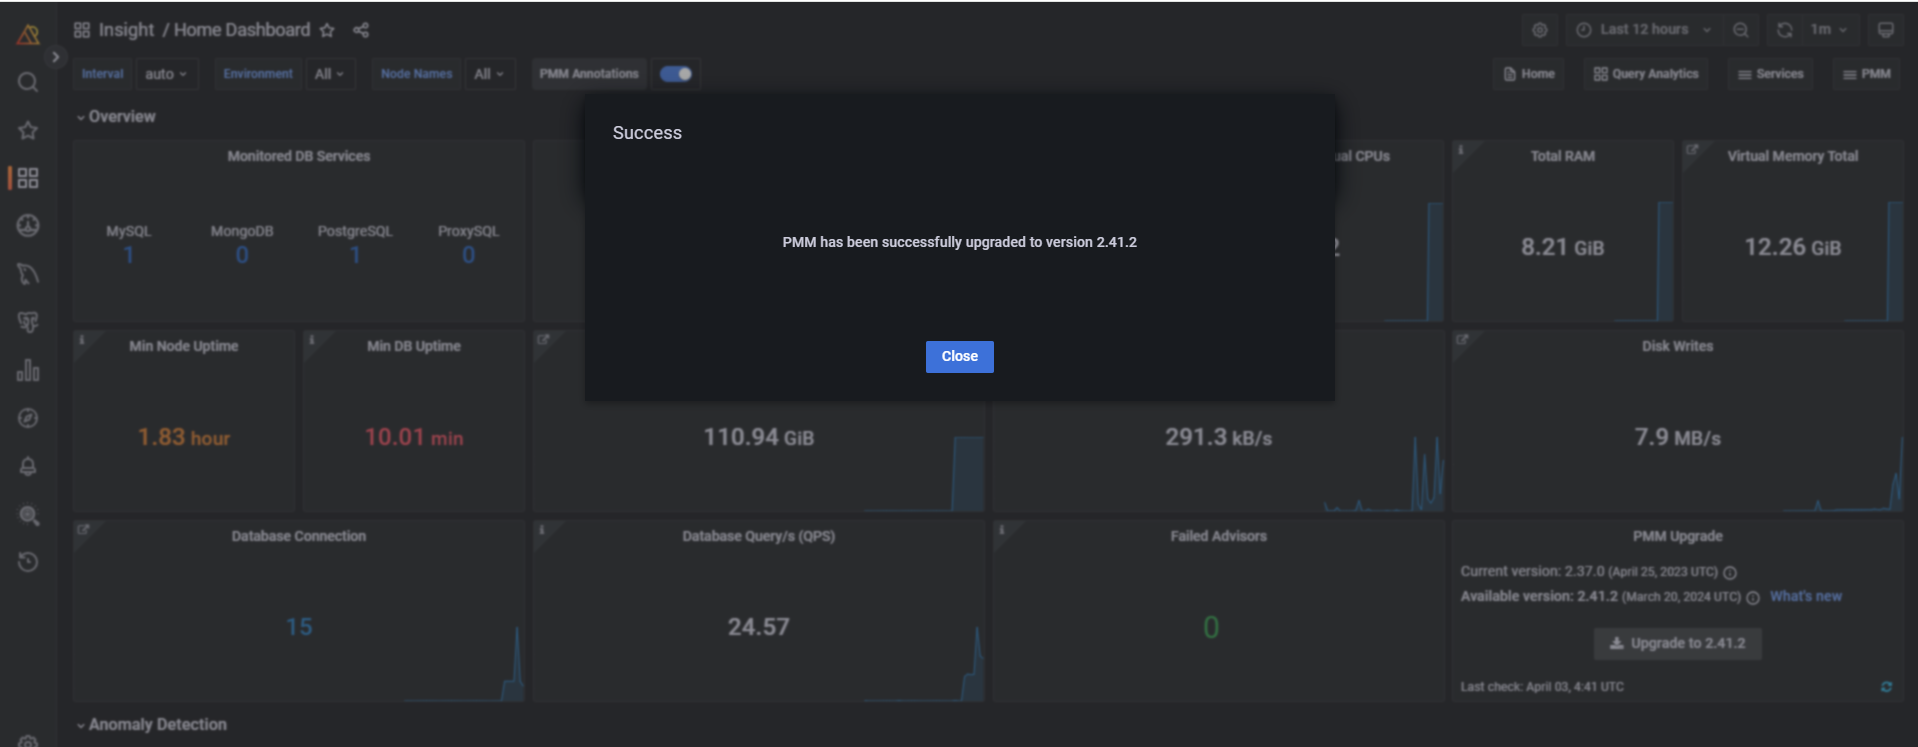Open the Interval auto dropdown
This screenshot has height=747, width=1918.
166,74
